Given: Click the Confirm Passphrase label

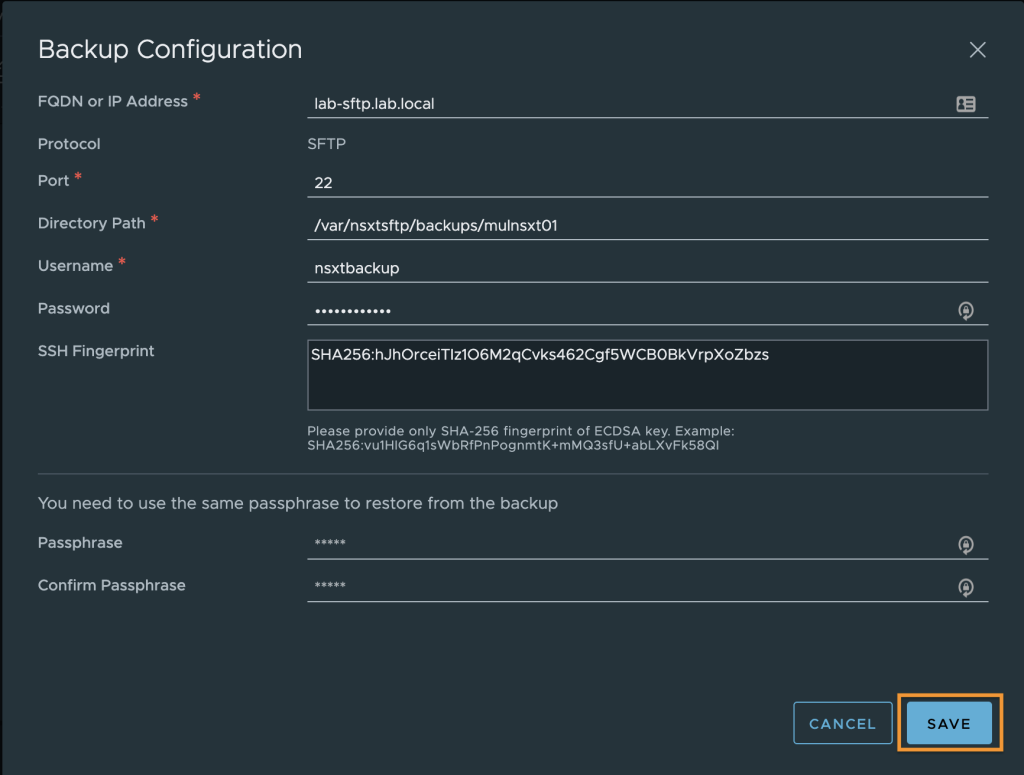Looking at the screenshot, I should tap(112, 585).
